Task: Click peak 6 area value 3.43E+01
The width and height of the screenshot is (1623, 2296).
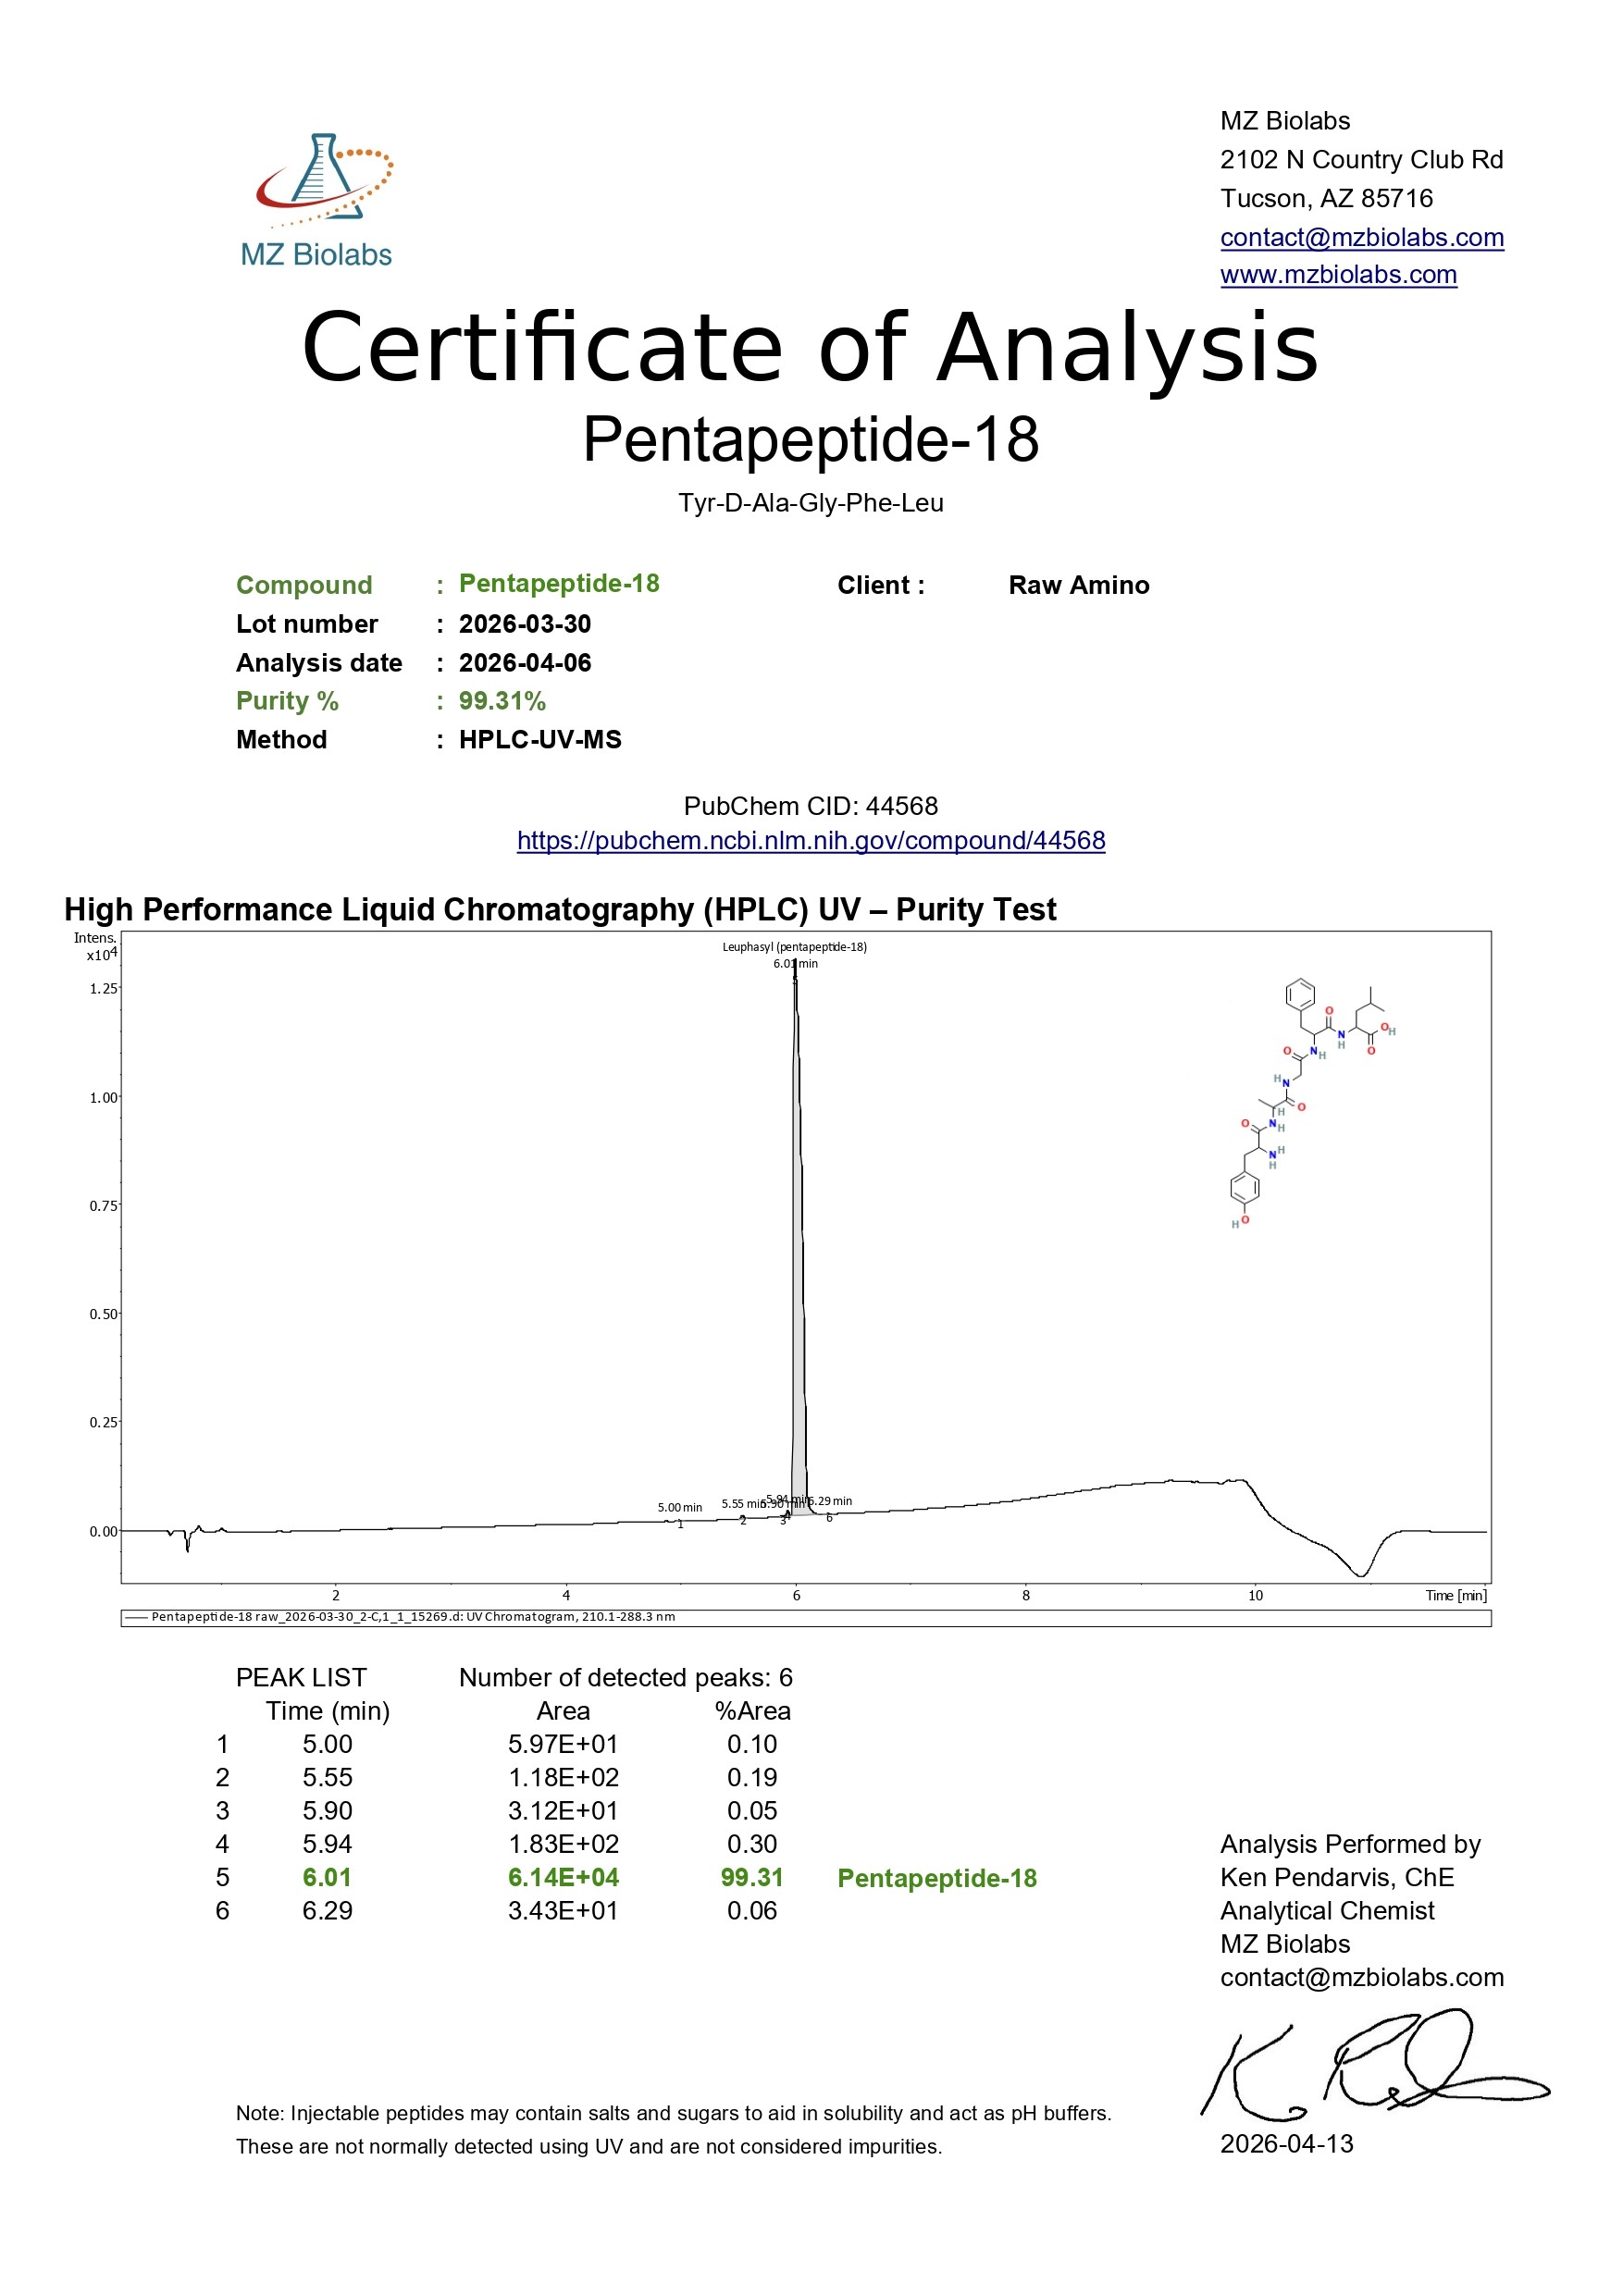Action: (563, 1910)
